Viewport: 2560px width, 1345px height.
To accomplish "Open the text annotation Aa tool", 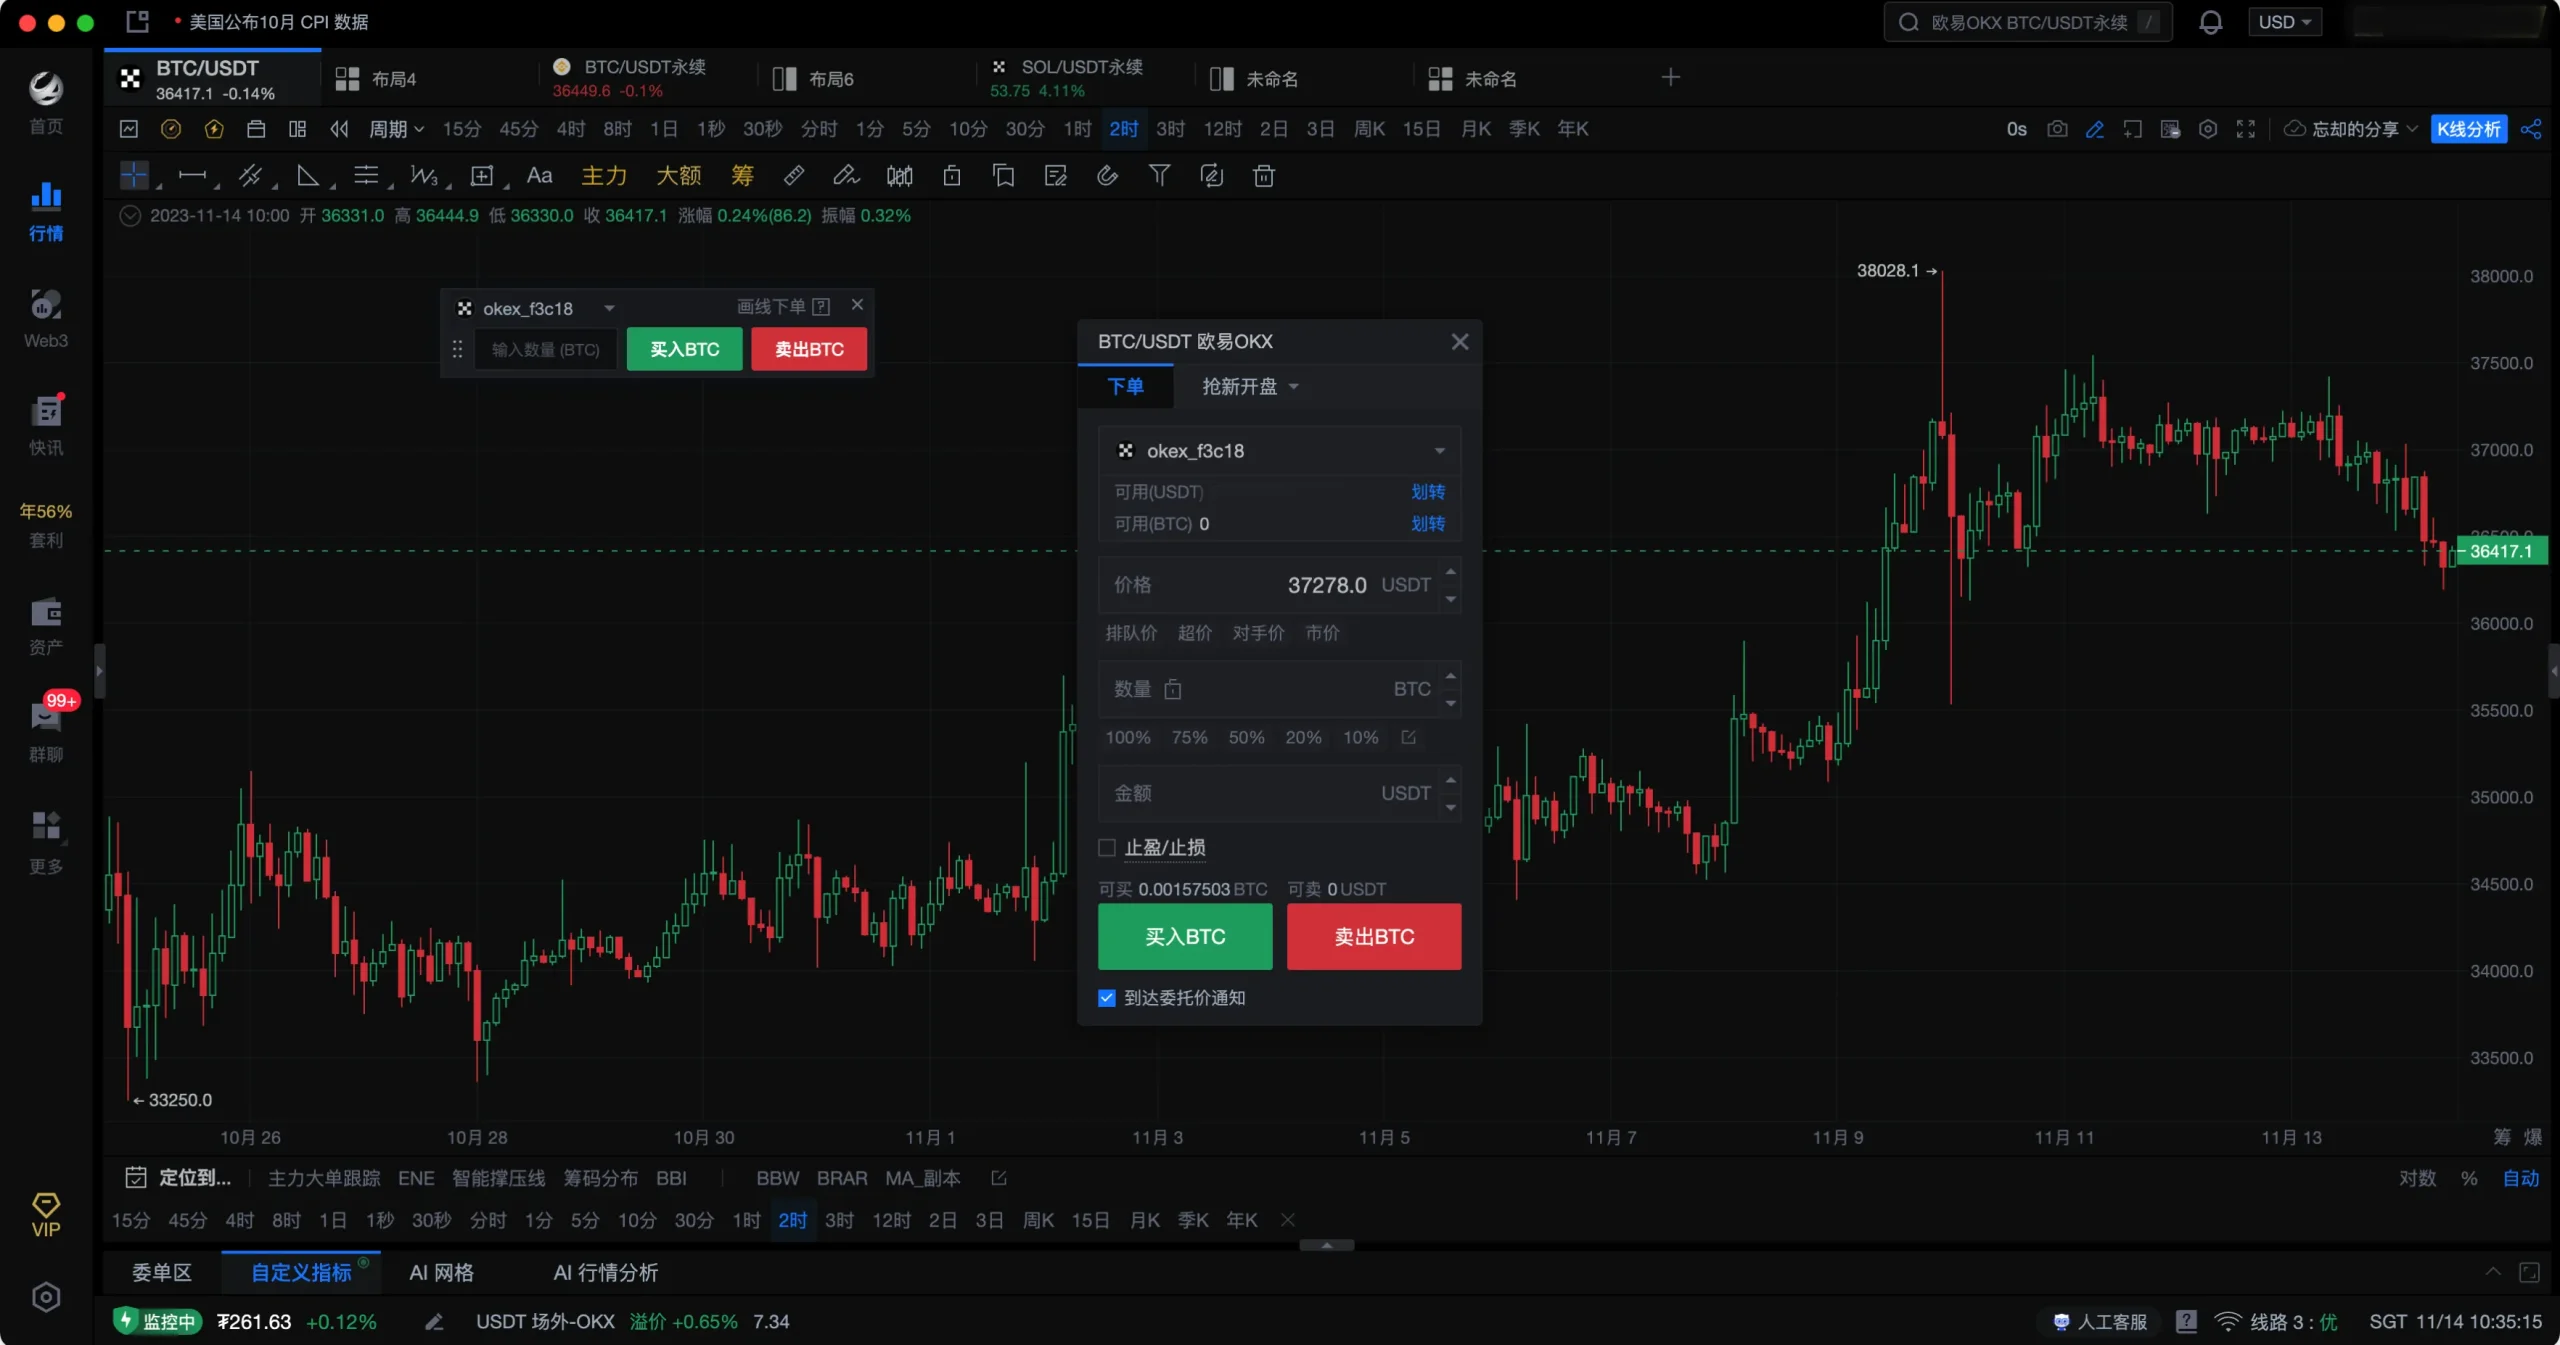I will click(539, 176).
